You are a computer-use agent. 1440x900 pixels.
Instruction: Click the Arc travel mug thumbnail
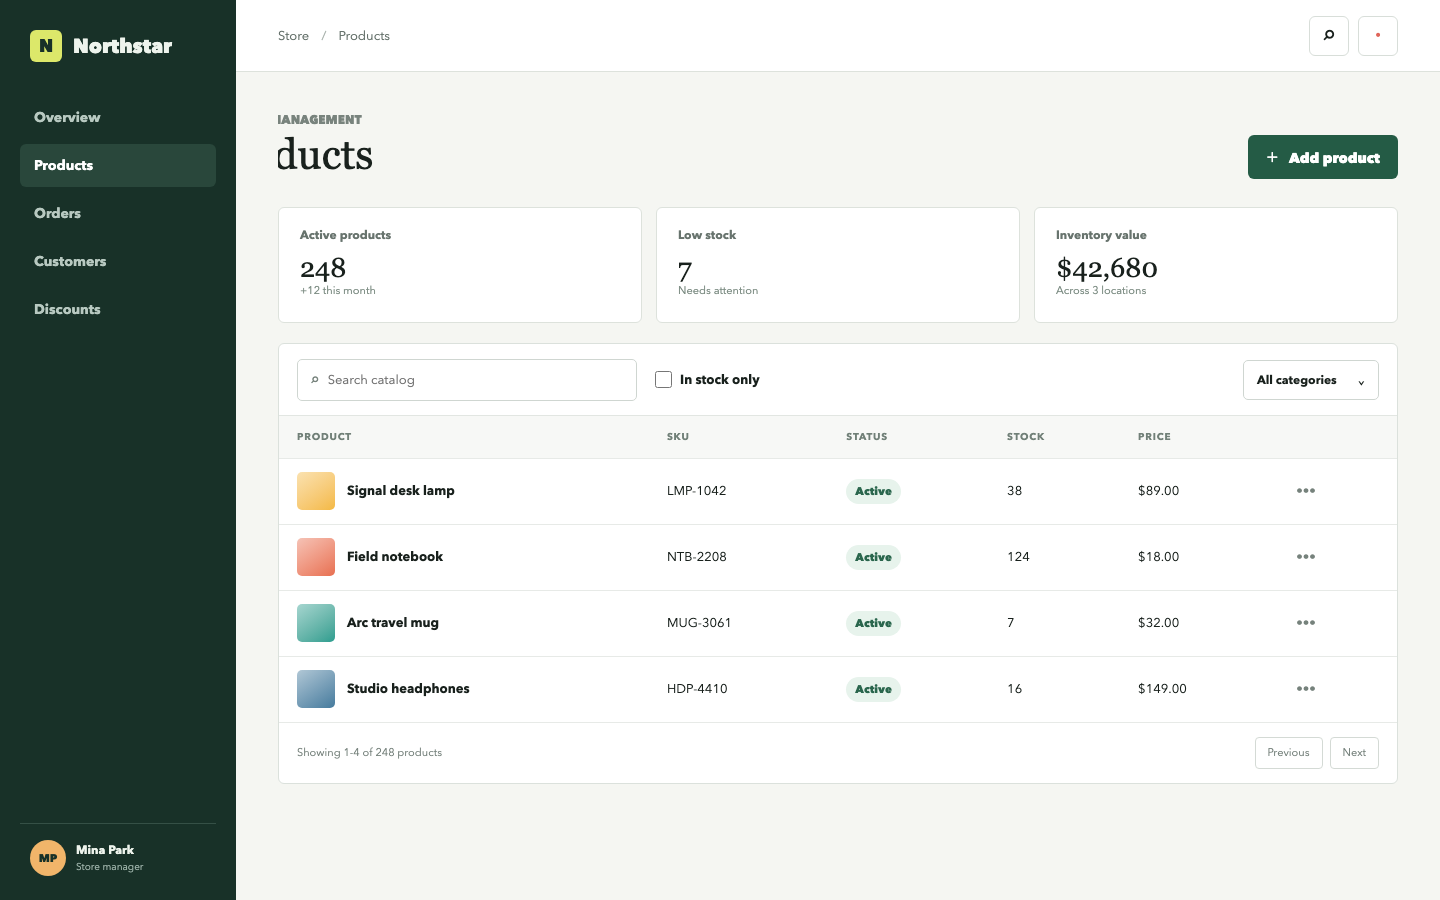tap(316, 623)
